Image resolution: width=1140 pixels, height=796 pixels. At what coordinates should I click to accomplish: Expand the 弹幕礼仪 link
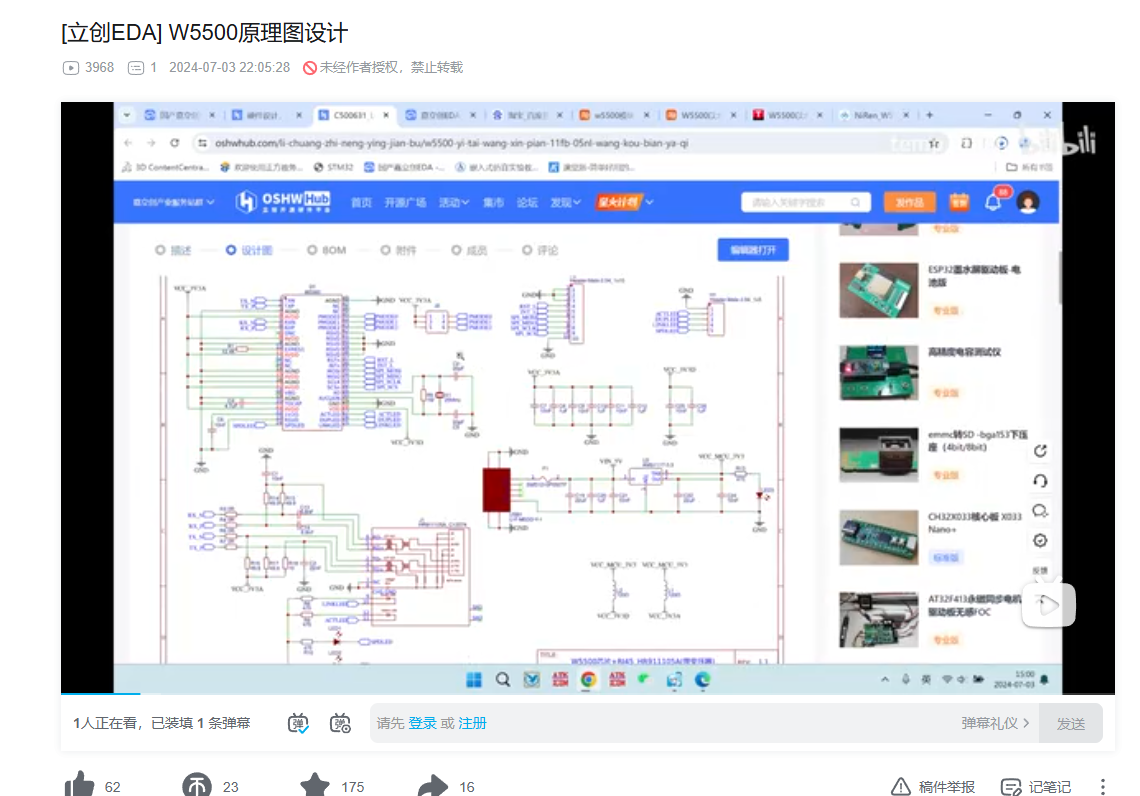click(995, 723)
